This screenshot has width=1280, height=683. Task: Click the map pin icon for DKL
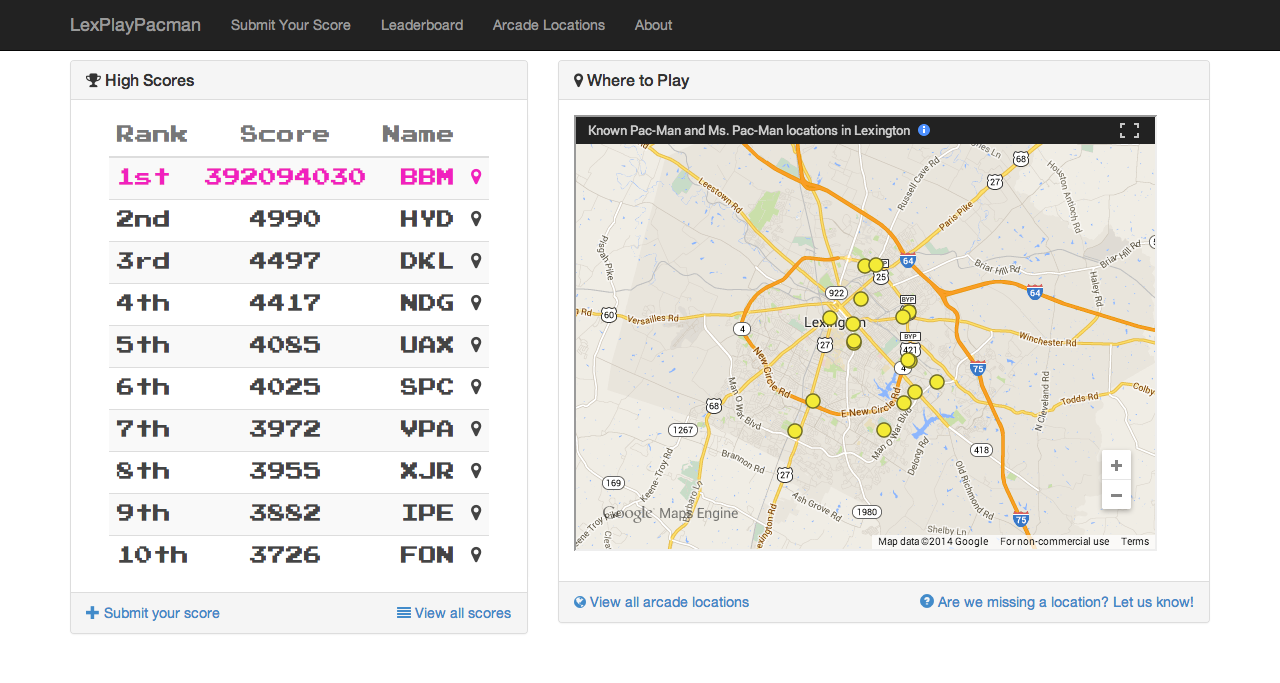click(x=476, y=261)
